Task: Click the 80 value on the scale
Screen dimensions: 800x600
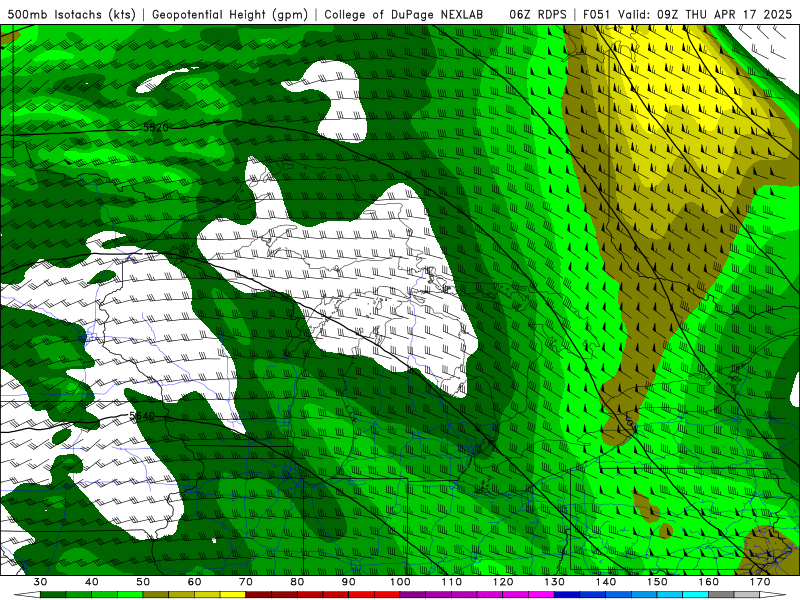Action: tap(297, 582)
